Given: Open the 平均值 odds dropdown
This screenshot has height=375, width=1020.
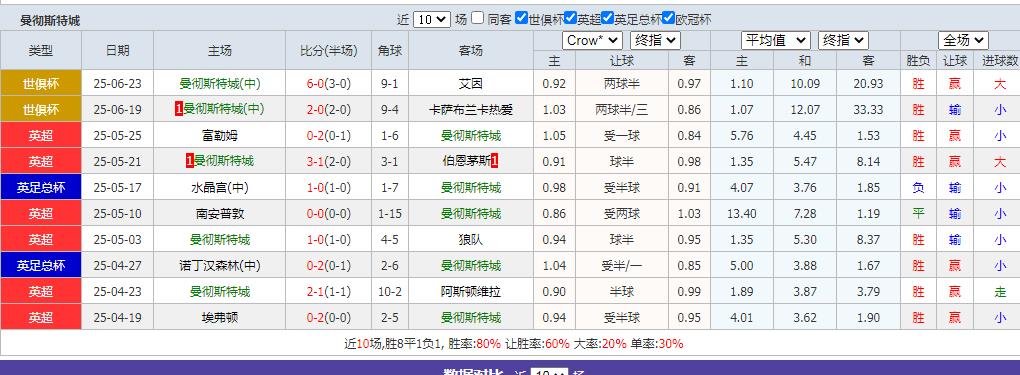Looking at the screenshot, I should [x=775, y=40].
